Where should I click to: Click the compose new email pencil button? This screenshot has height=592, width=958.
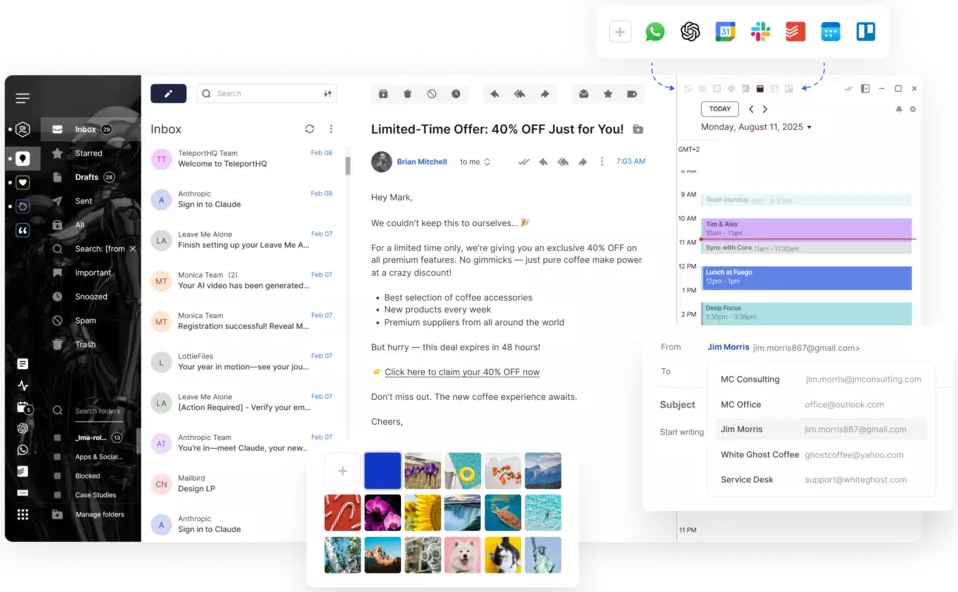(x=168, y=94)
